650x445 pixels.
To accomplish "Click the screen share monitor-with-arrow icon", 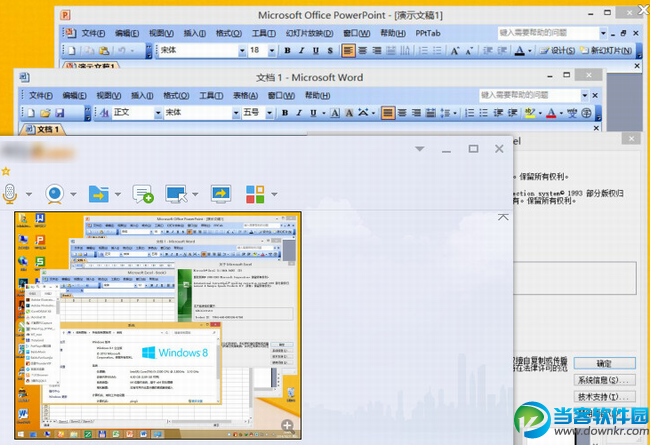I will 221,194.
